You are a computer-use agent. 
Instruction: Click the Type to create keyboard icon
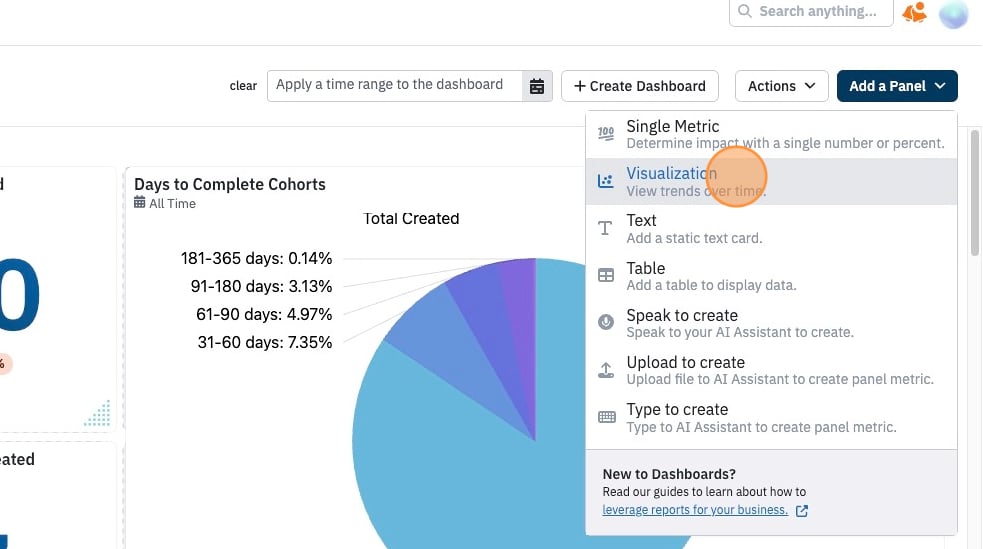pyautogui.click(x=606, y=417)
